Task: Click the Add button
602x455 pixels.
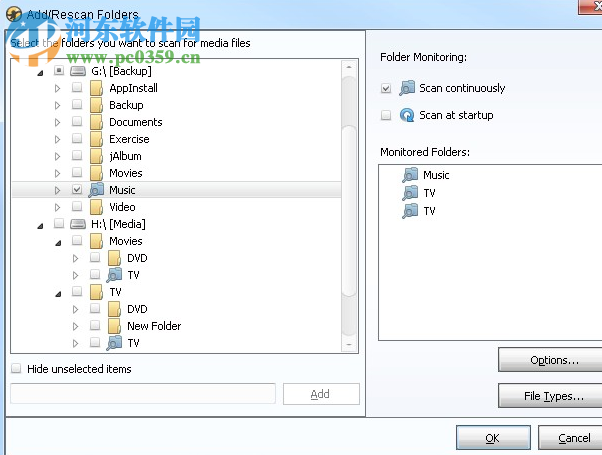Action: tap(321, 394)
